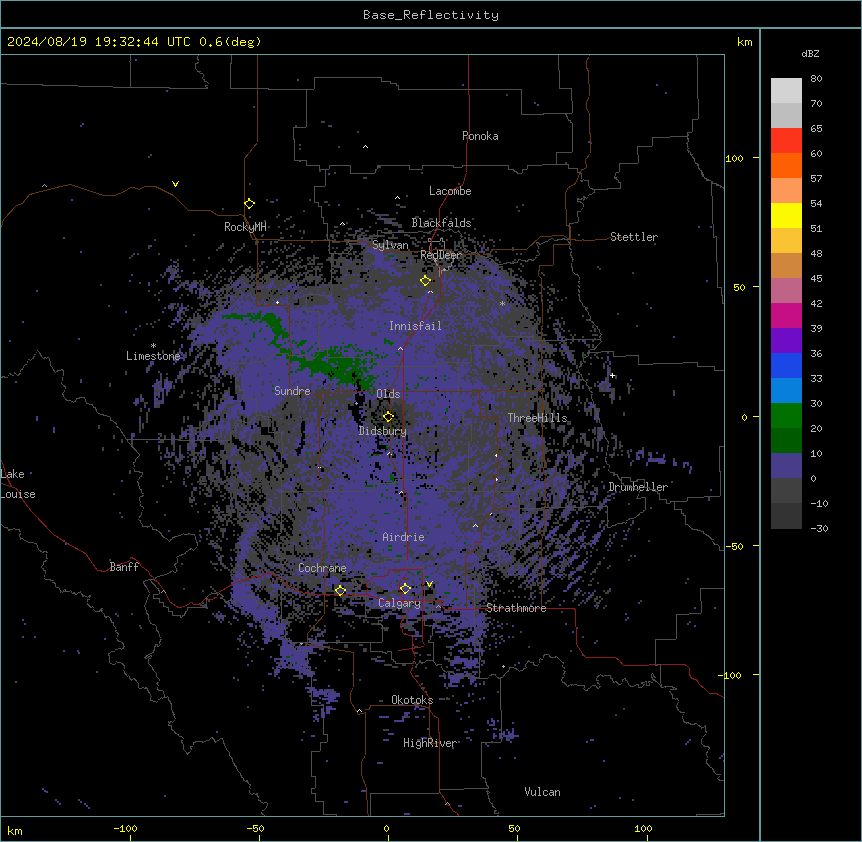Select the Sundre label
The image size is (862, 842).
click(x=292, y=391)
